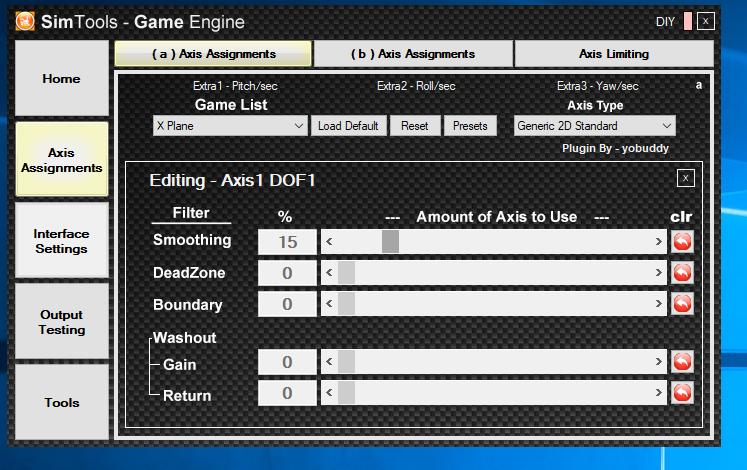Go to Home in the sidebar

(x=61, y=79)
